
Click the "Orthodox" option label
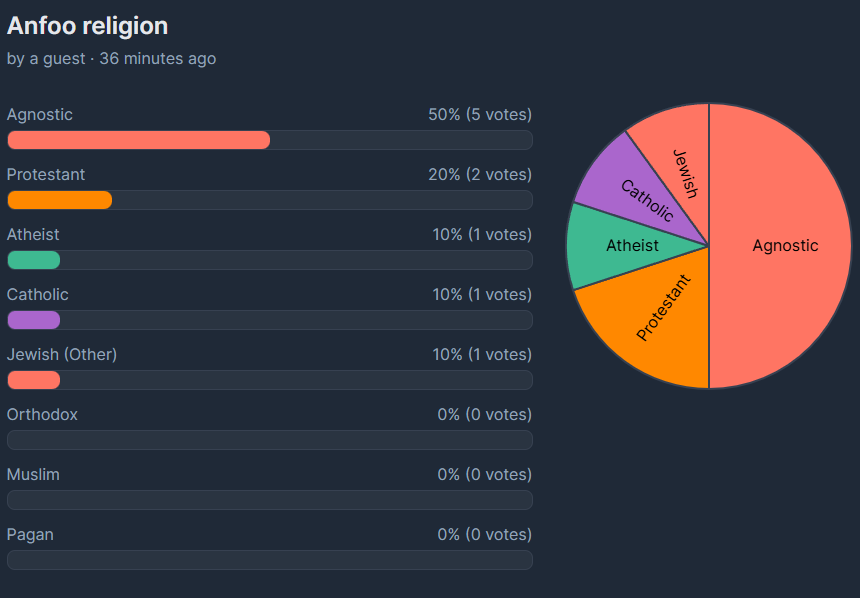pos(42,415)
